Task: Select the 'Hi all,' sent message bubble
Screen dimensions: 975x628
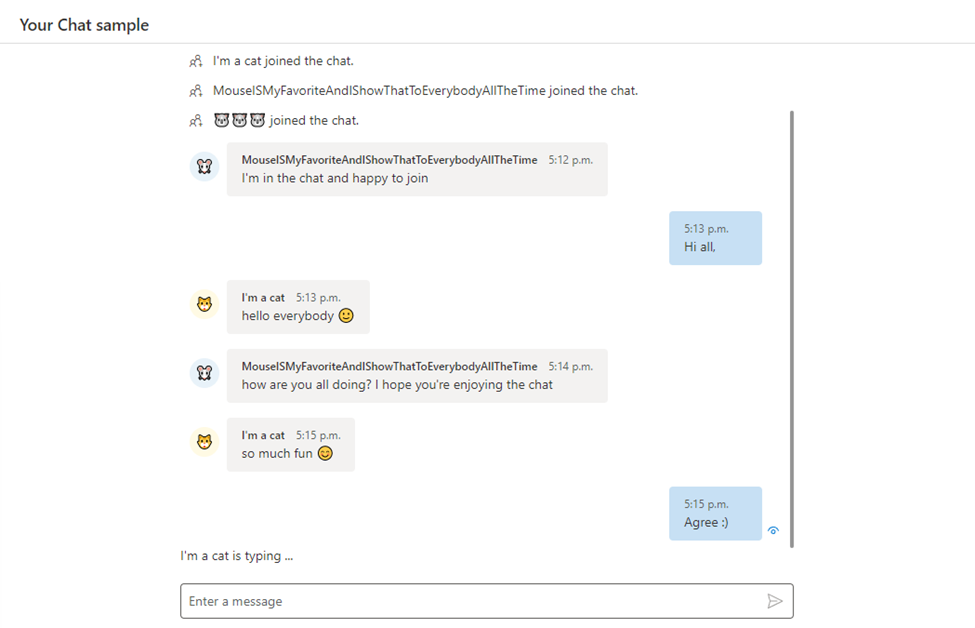Action: (715, 238)
